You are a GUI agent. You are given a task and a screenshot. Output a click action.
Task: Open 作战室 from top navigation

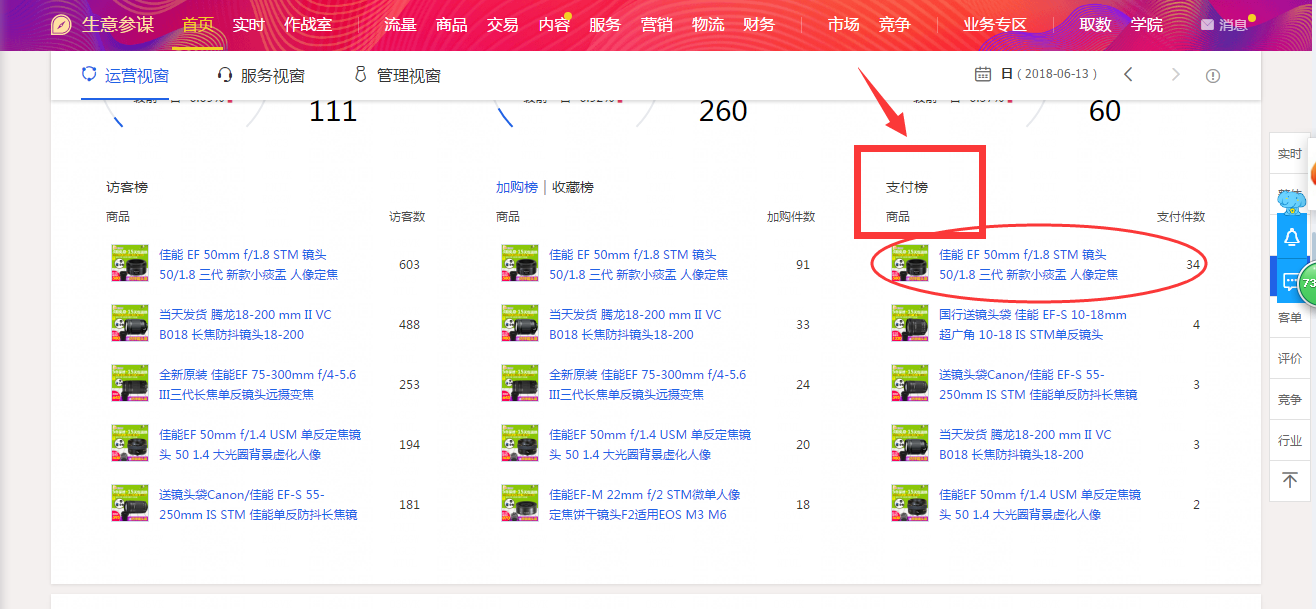[308, 25]
